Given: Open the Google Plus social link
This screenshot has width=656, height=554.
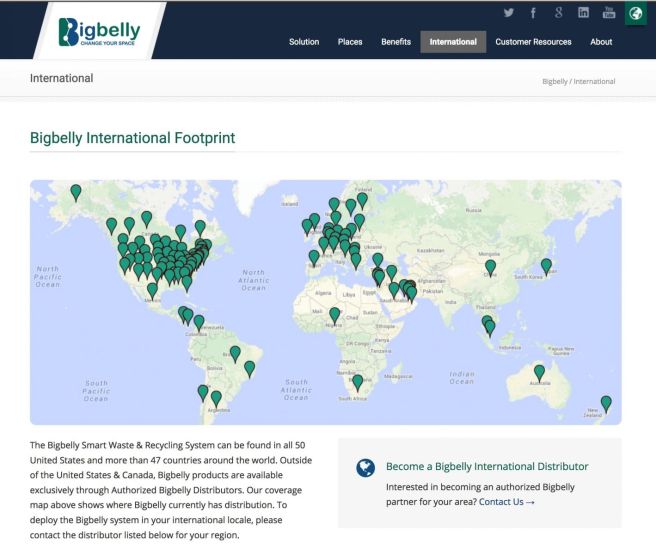Looking at the screenshot, I should click(559, 13).
